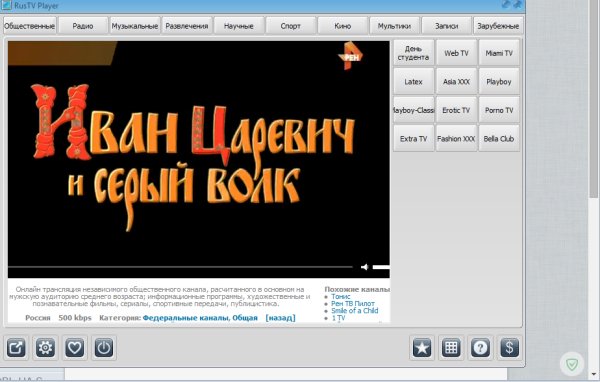This screenshot has height=382, width=600.
Task: Select the Научные category tab
Action: [x=239, y=26]
